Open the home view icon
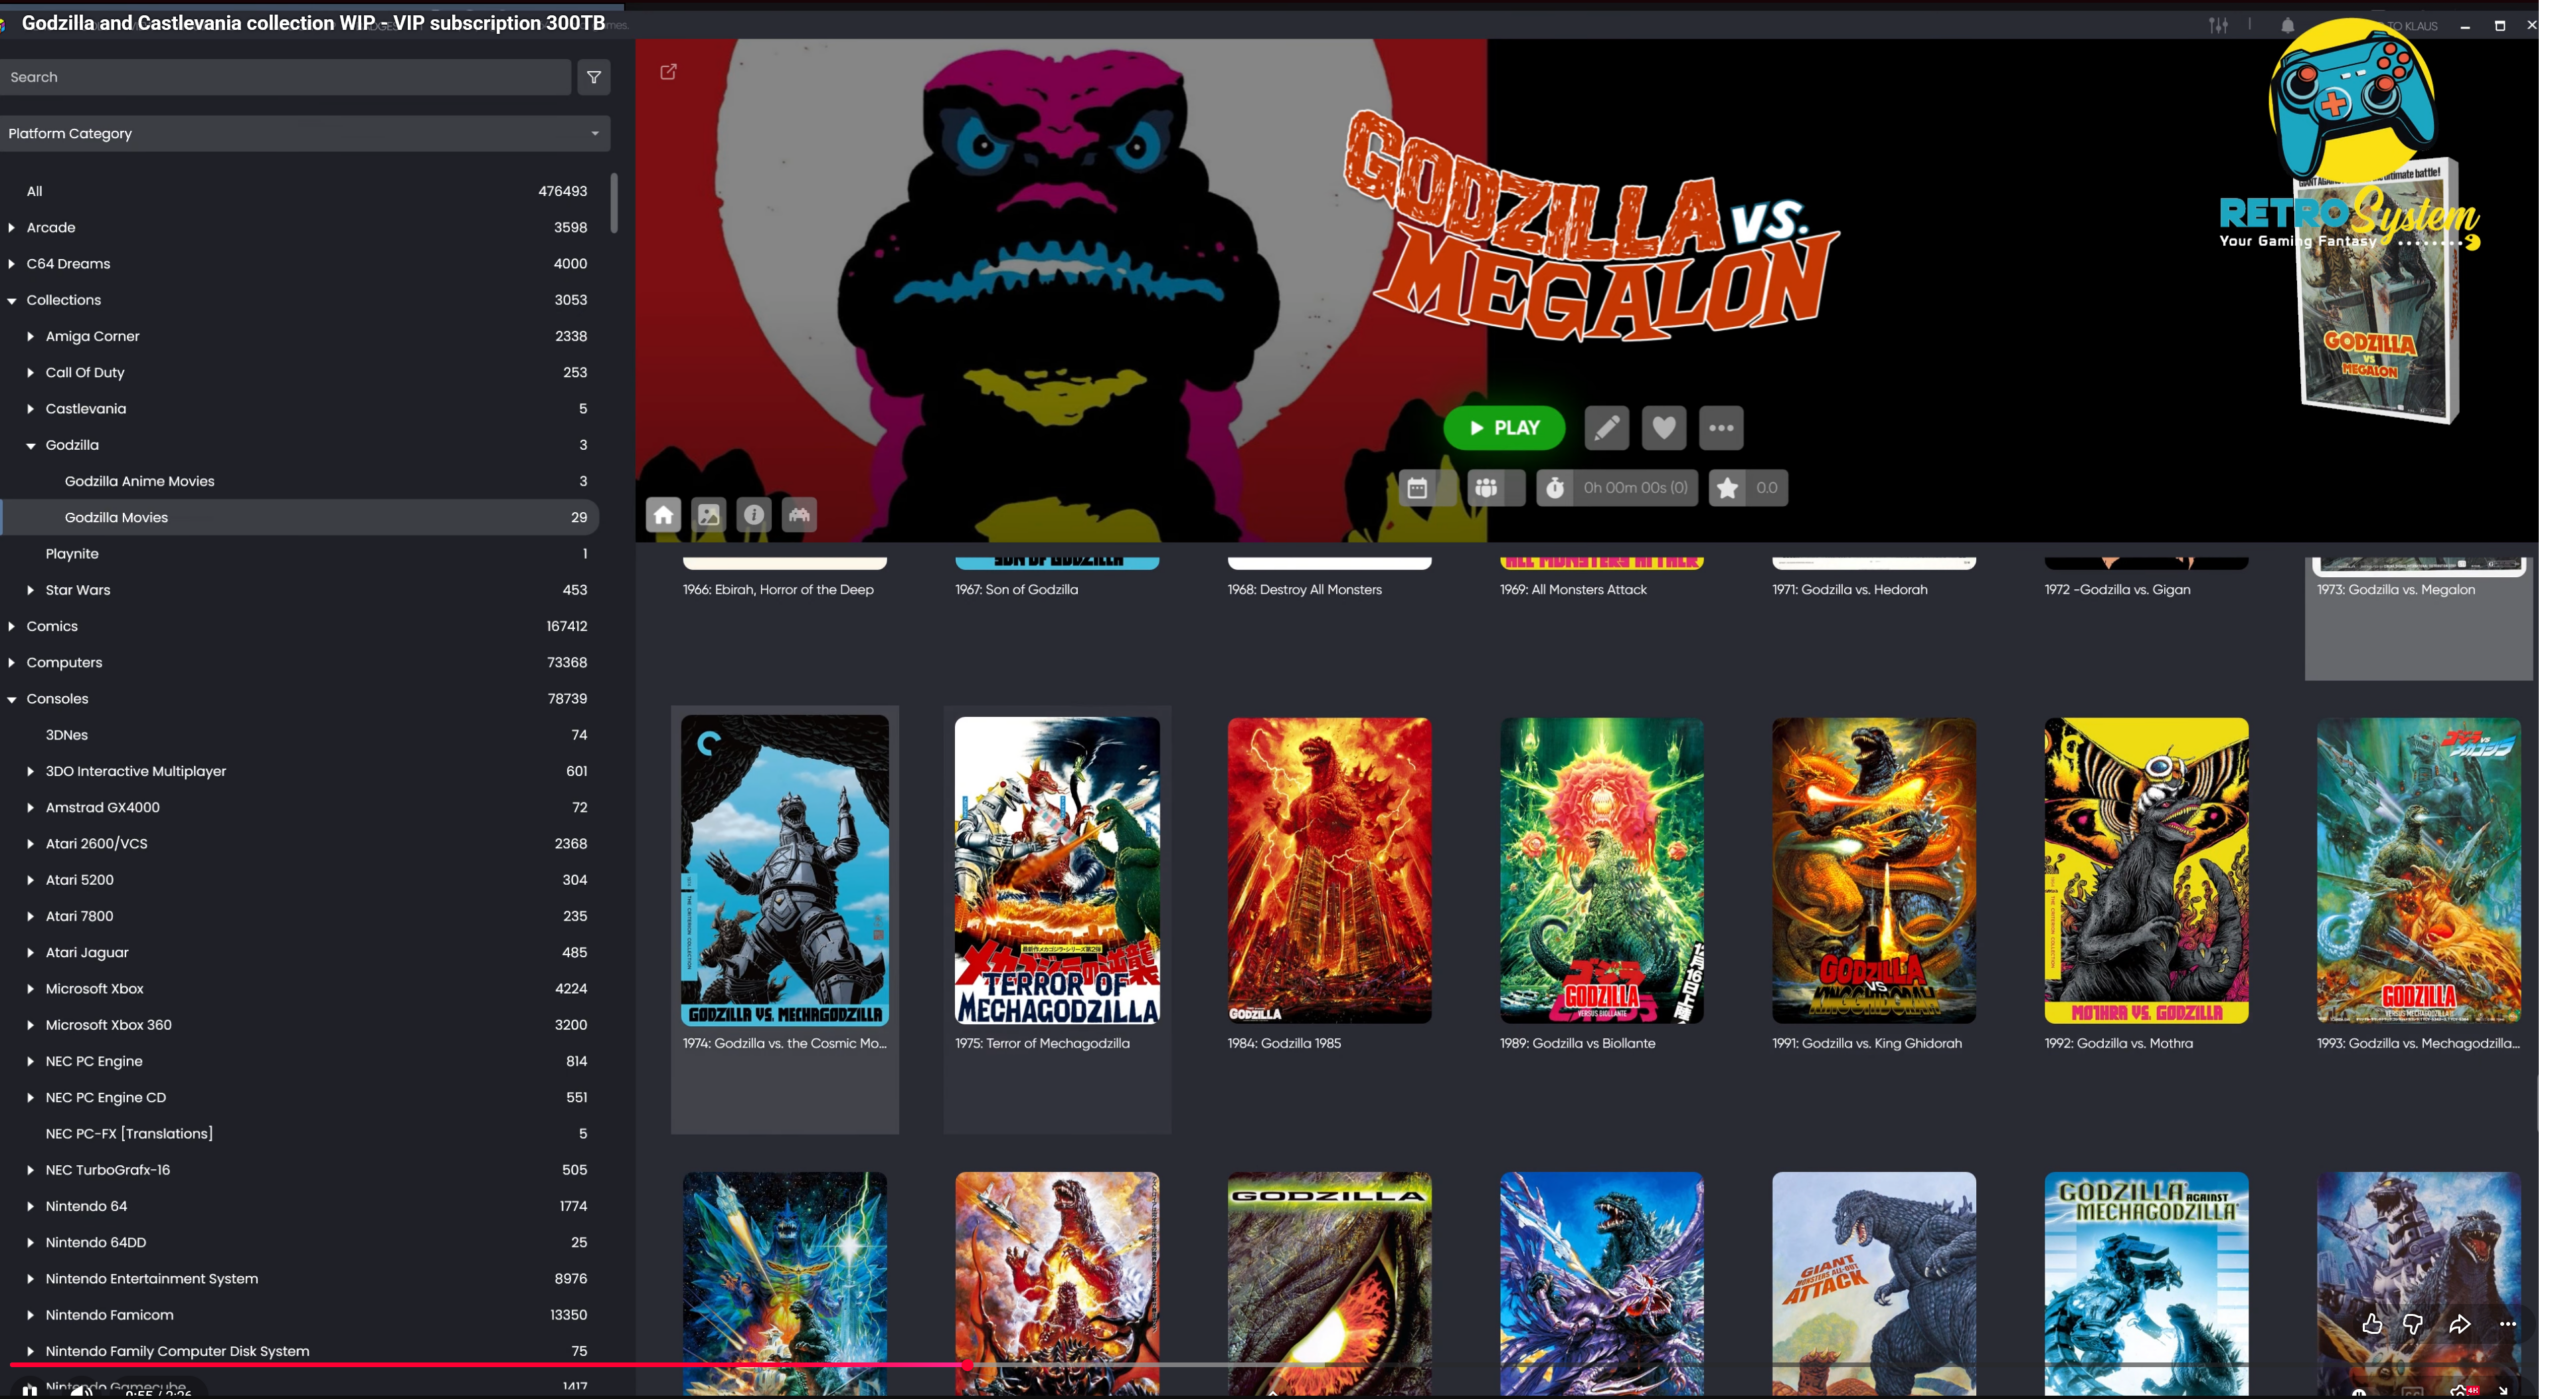This screenshot has width=2560, height=1399. [663, 515]
